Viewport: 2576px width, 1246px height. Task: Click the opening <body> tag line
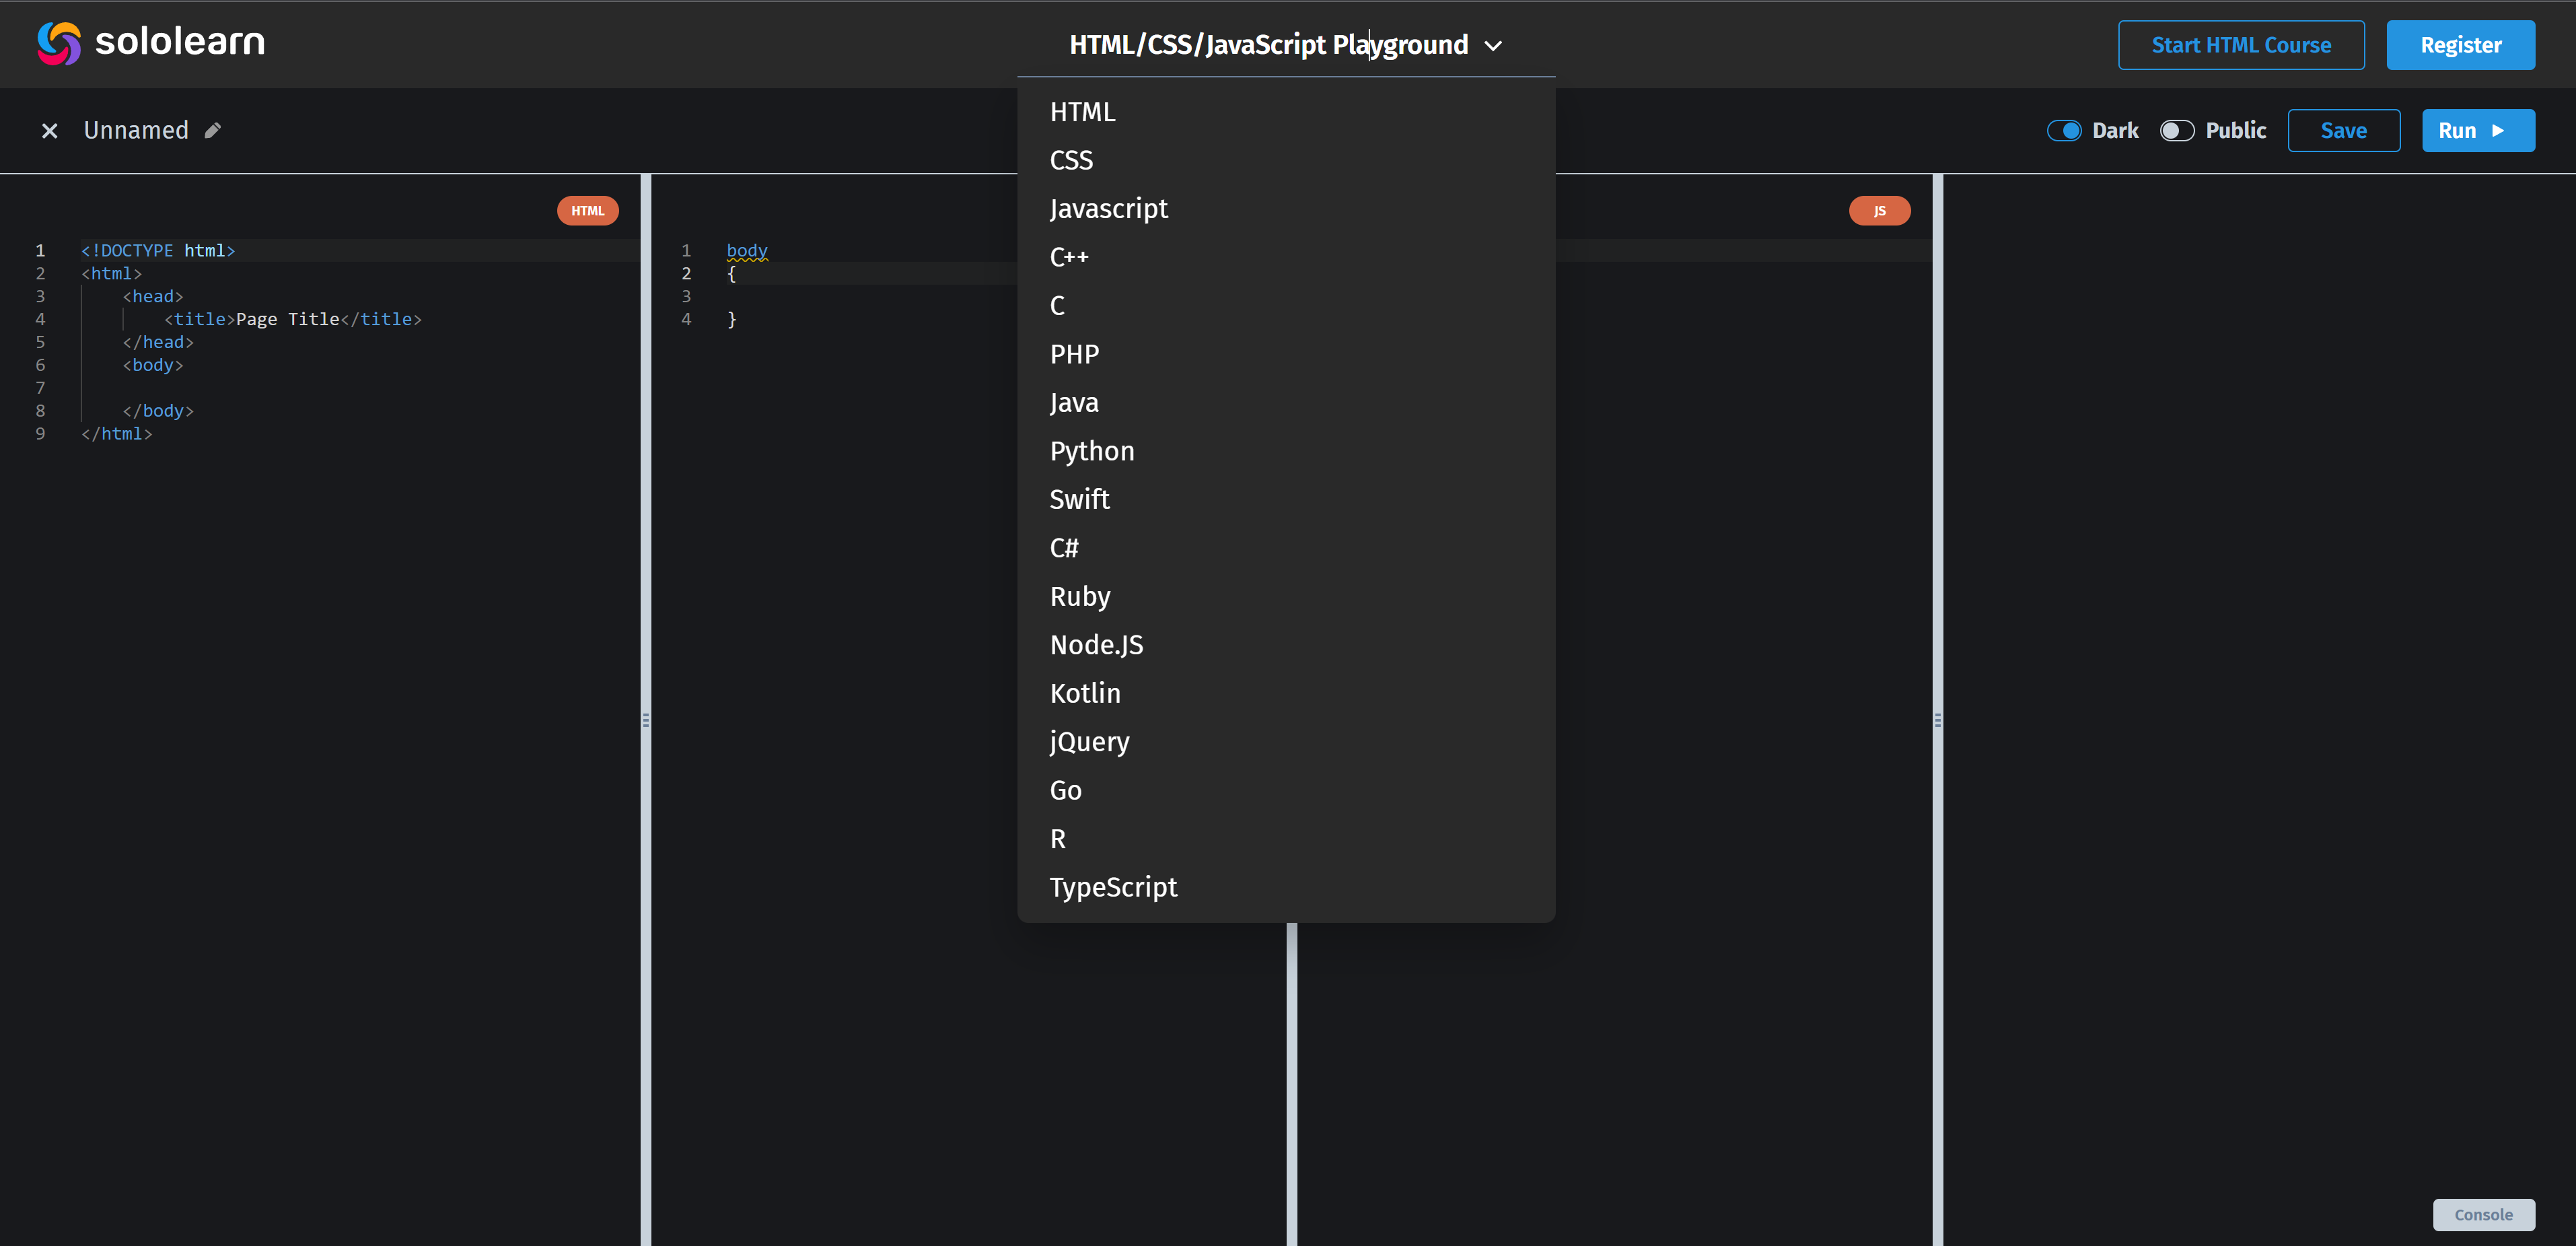(152, 365)
